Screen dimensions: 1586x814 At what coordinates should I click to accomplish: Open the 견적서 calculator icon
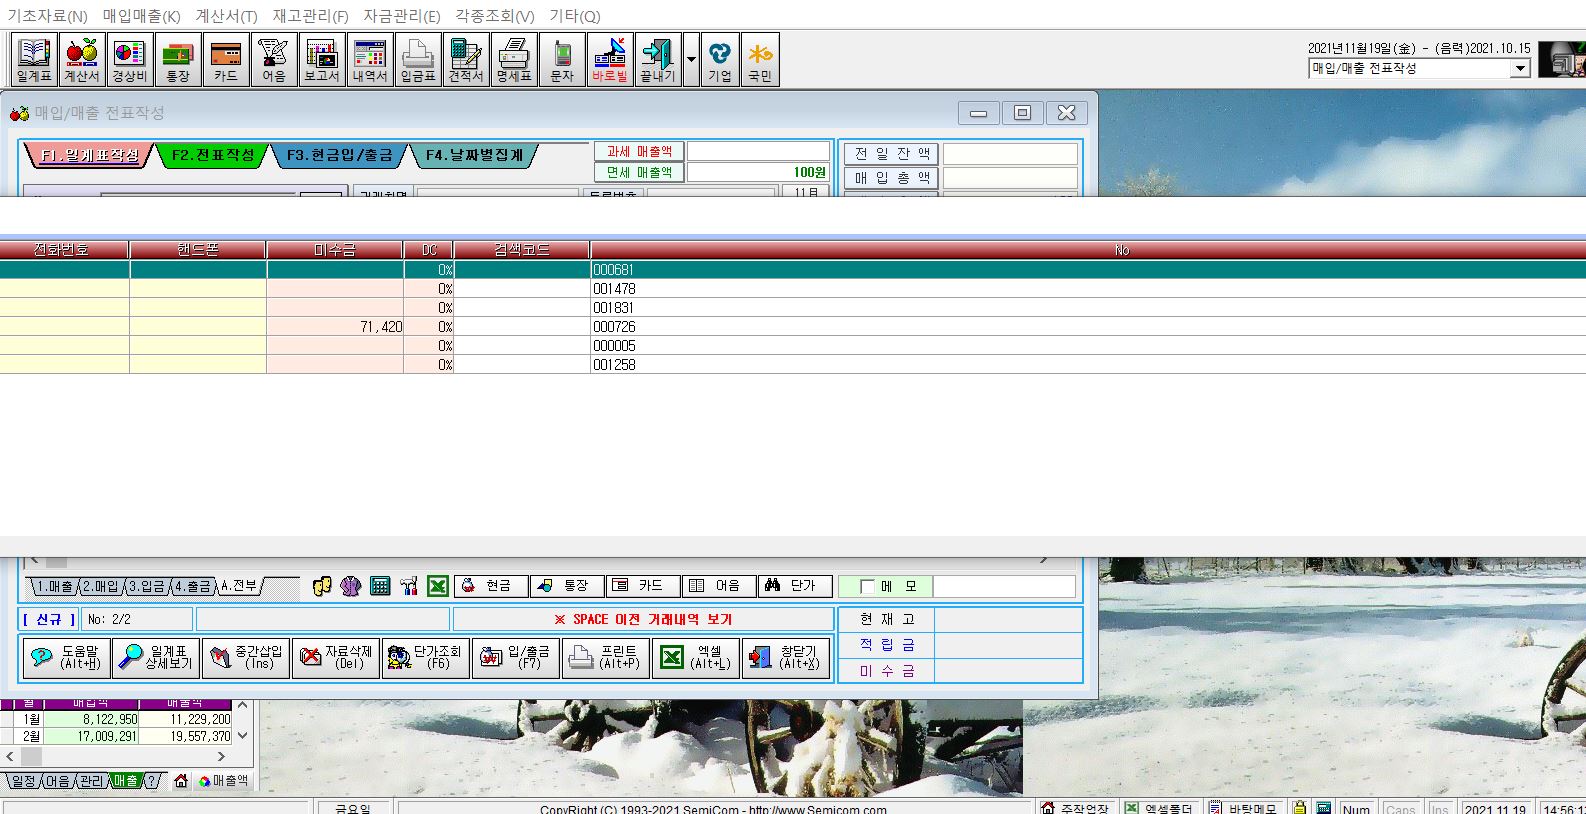click(466, 60)
